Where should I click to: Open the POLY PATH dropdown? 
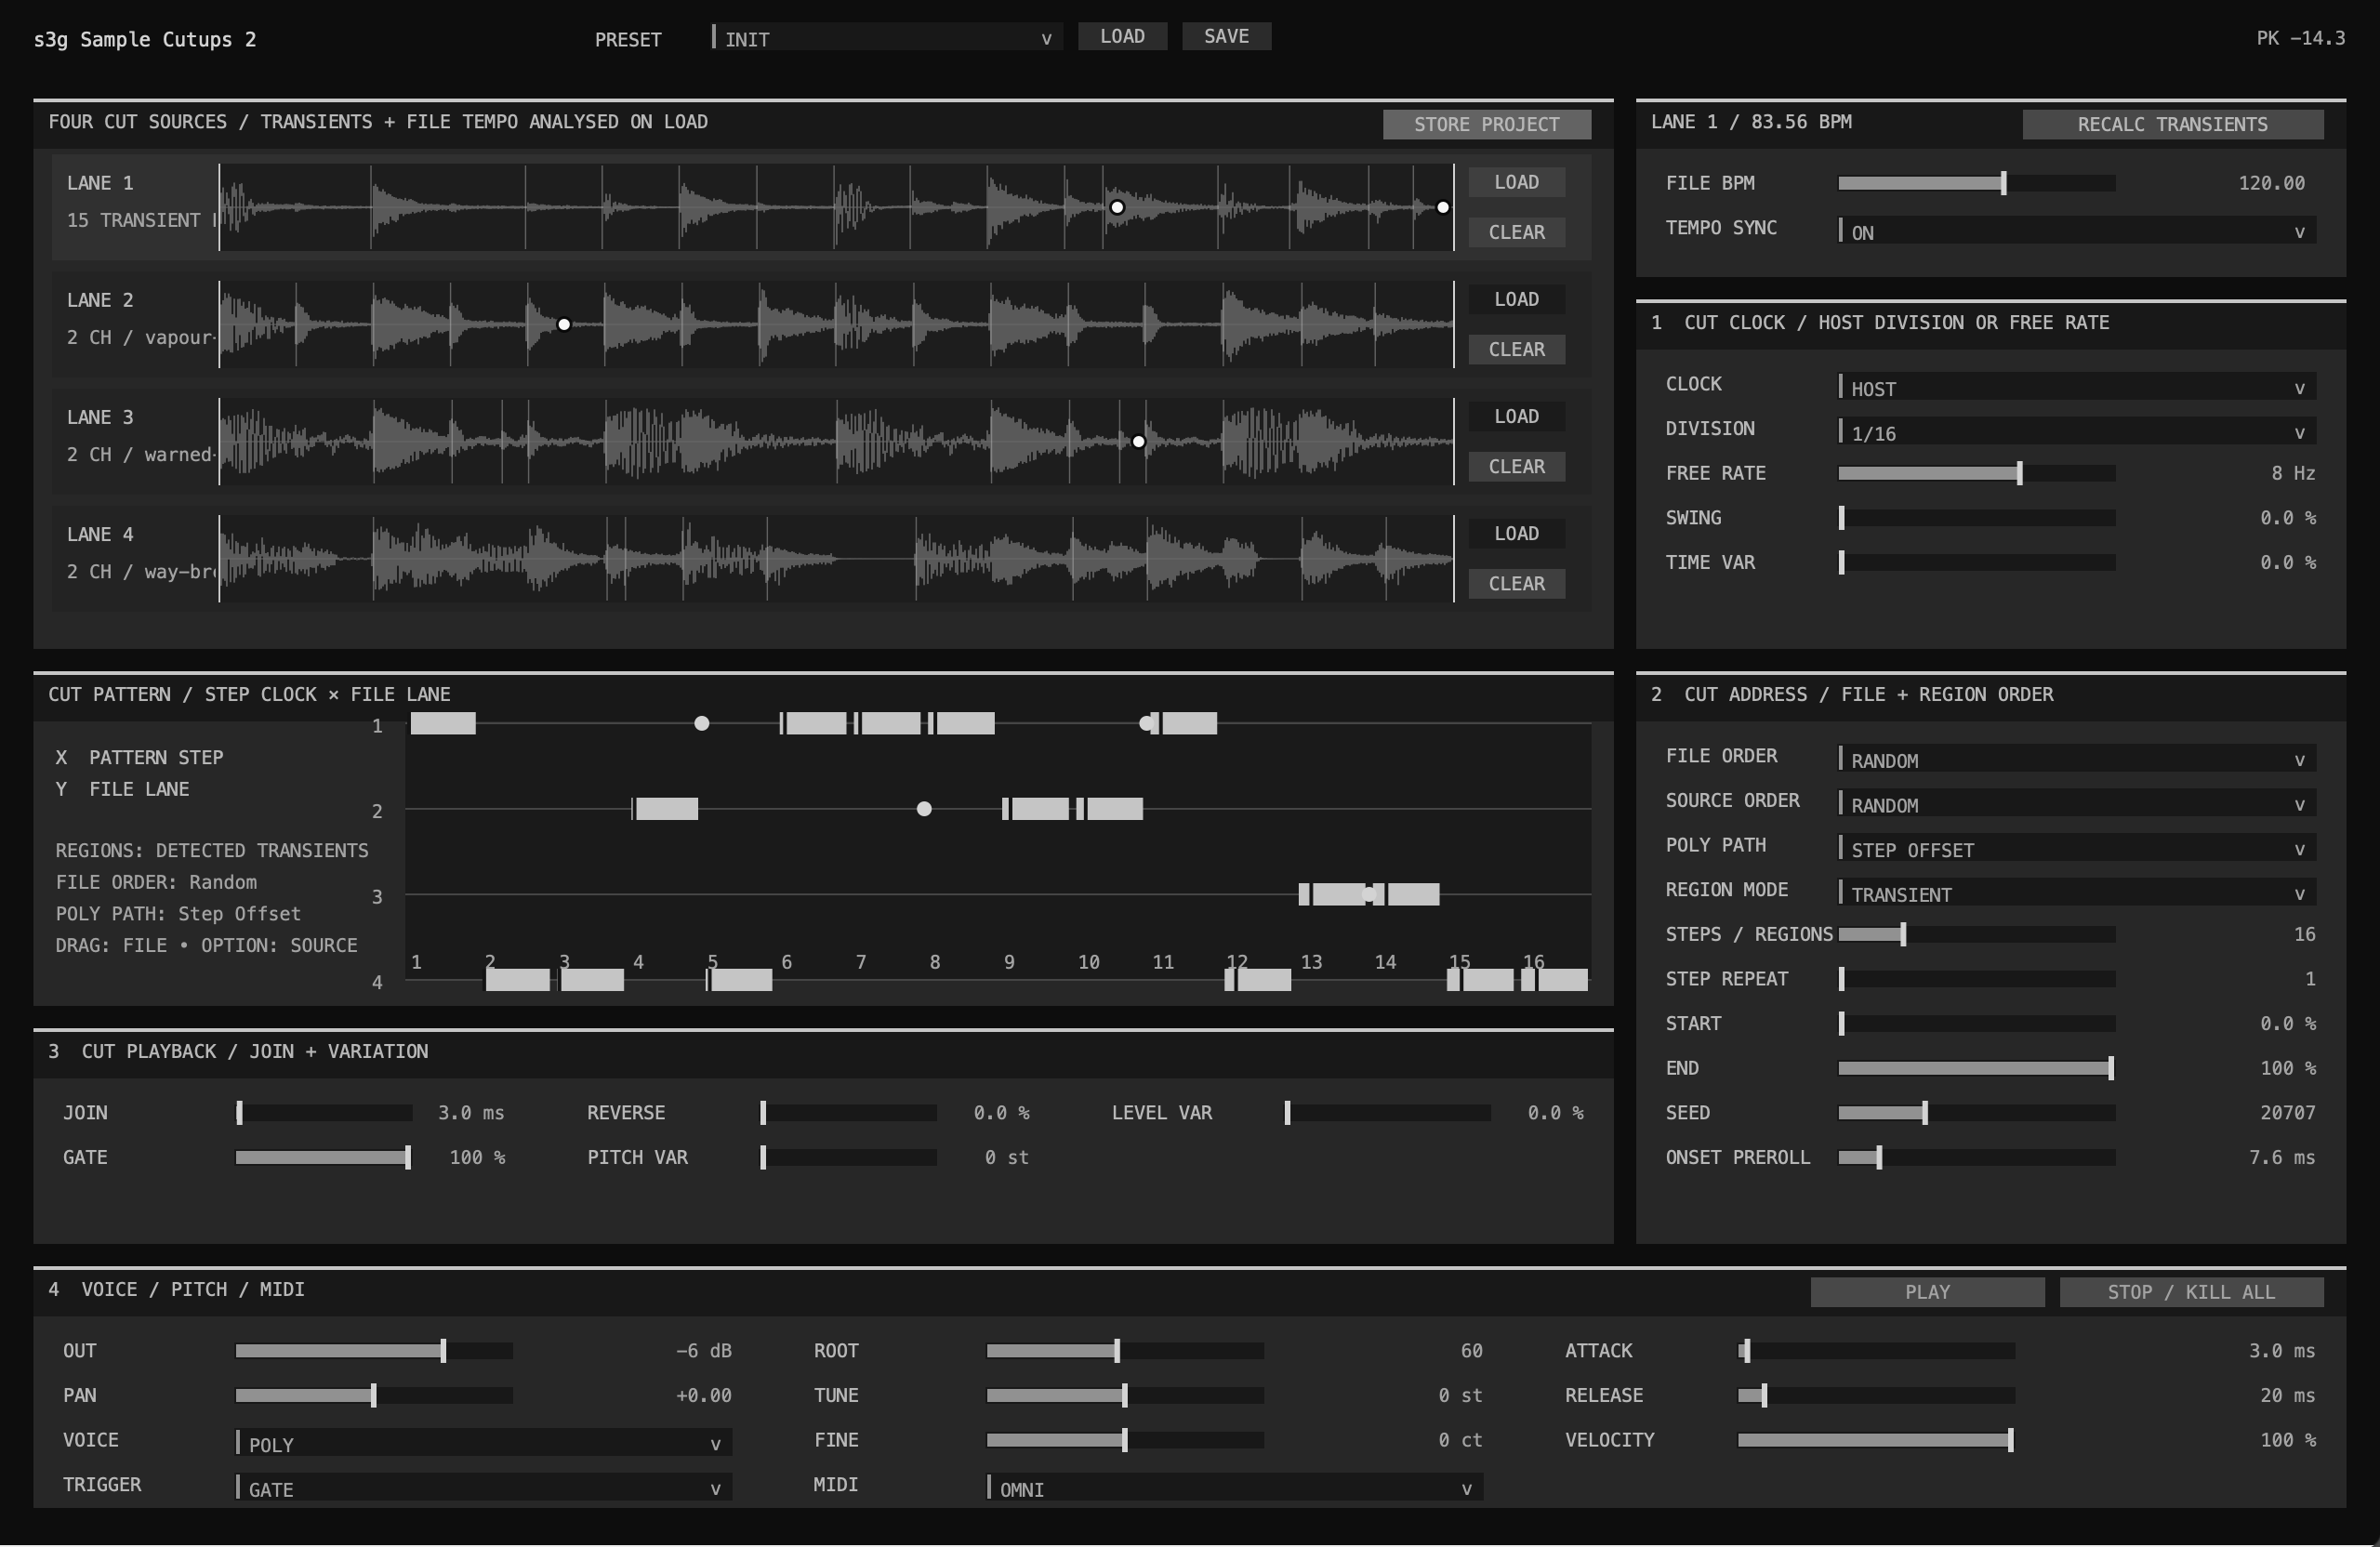point(2077,848)
